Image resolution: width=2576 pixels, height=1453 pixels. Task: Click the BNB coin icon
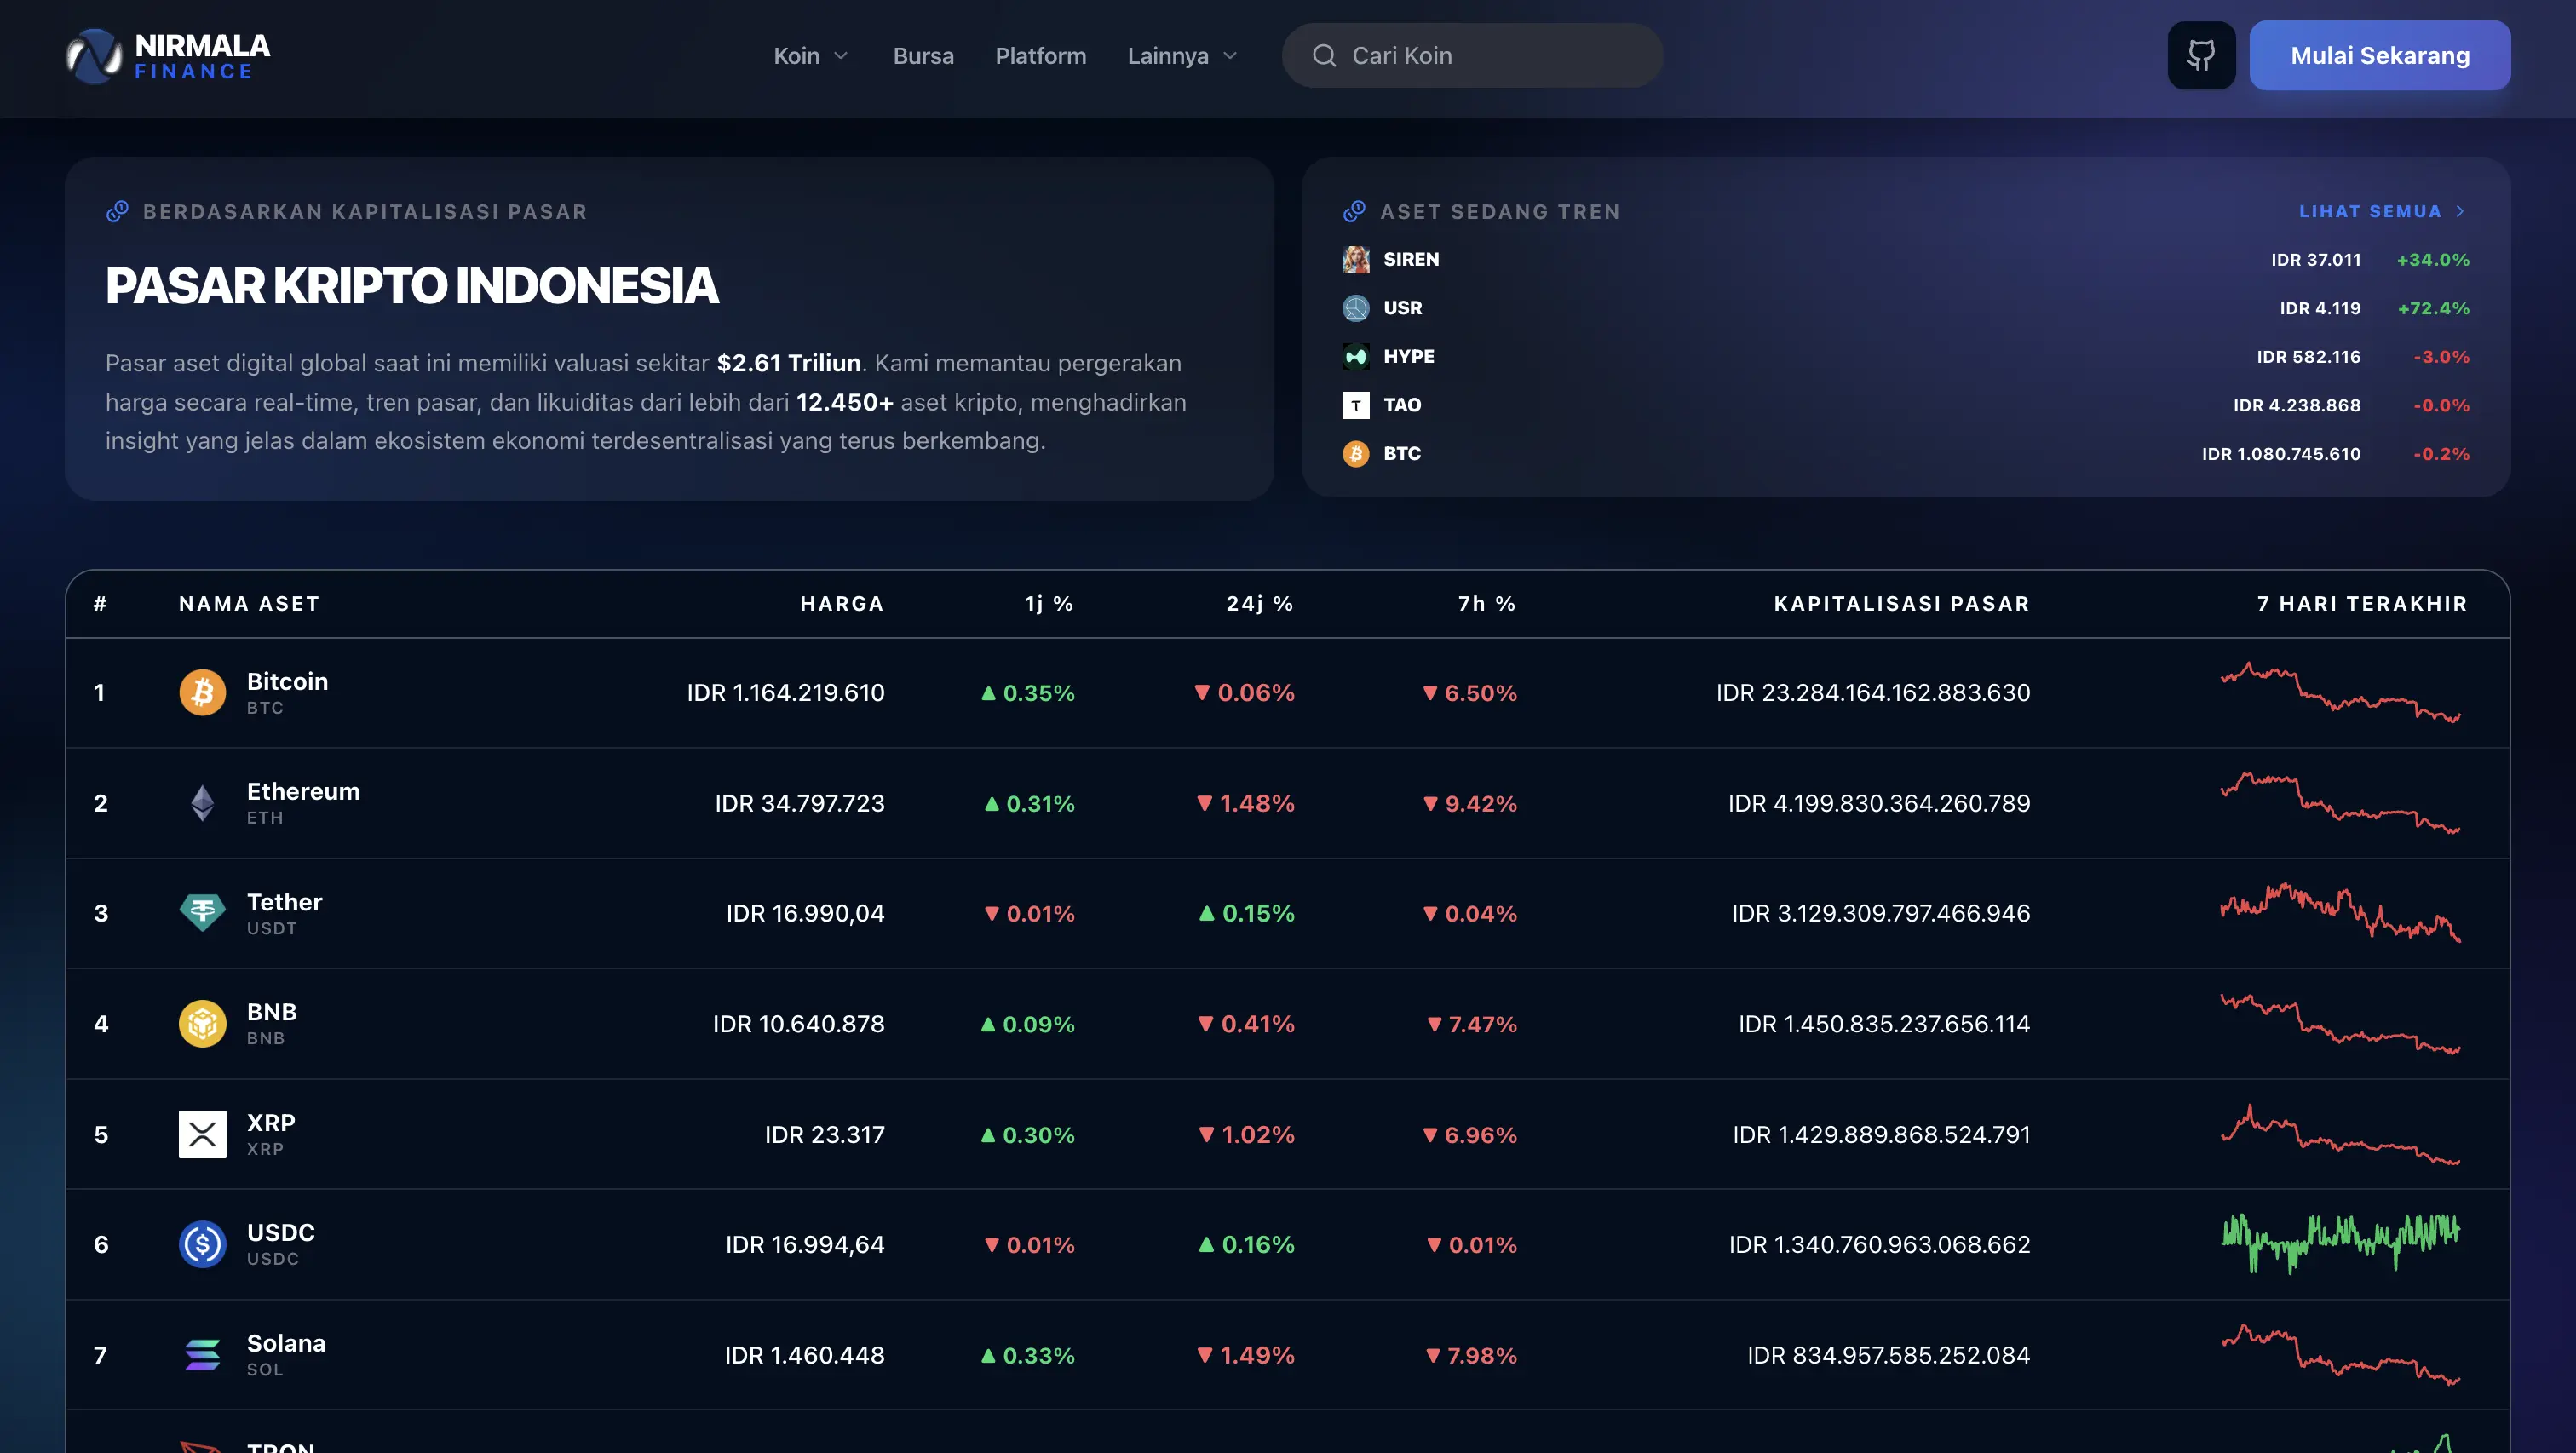[x=202, y=1024]
